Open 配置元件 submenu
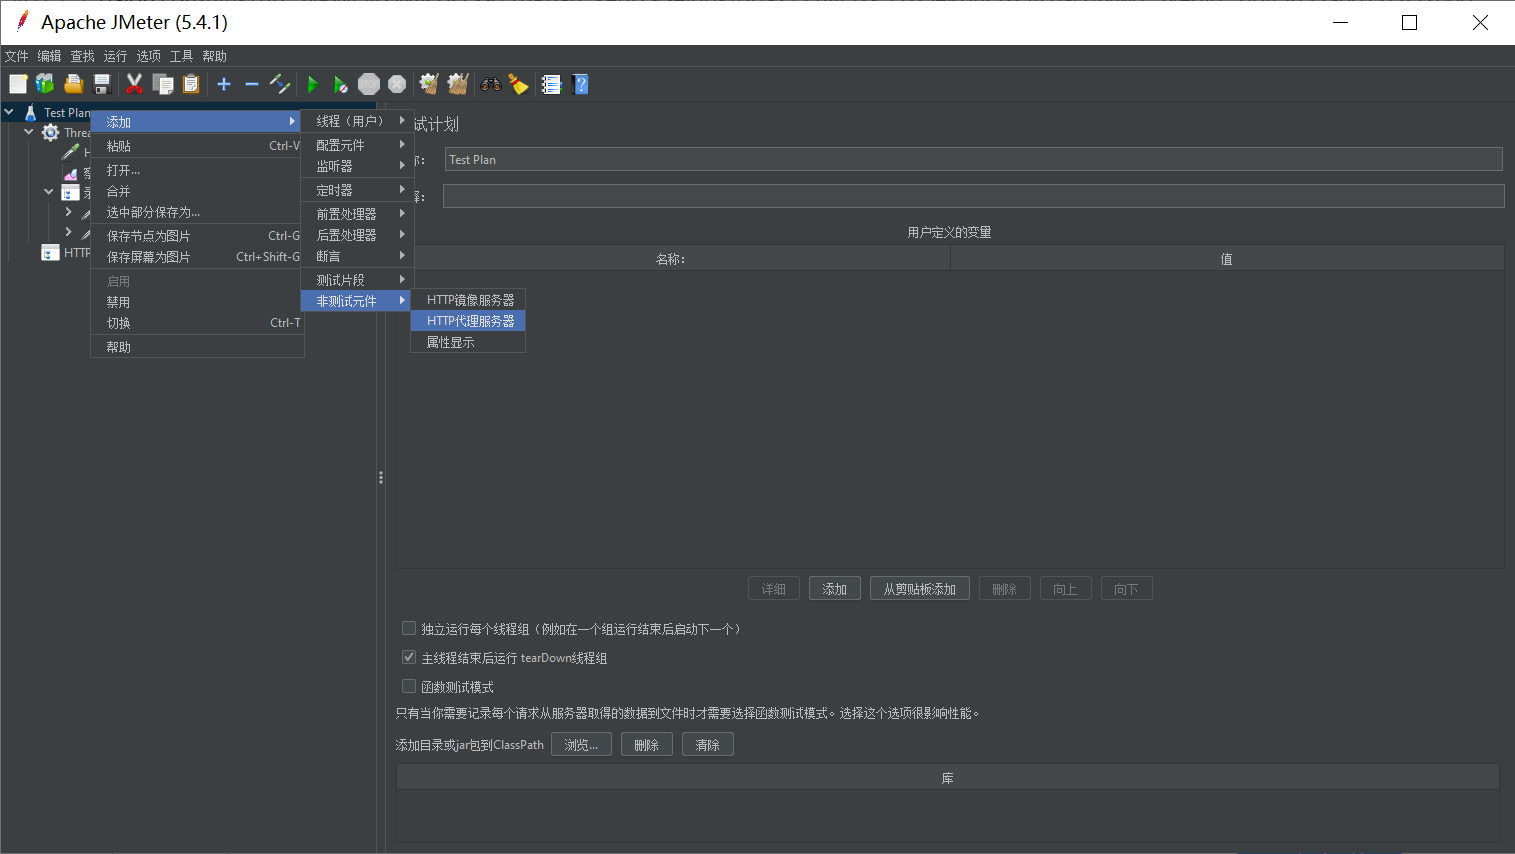Screen dimensions: 1515x854 (x=357, y=145)
